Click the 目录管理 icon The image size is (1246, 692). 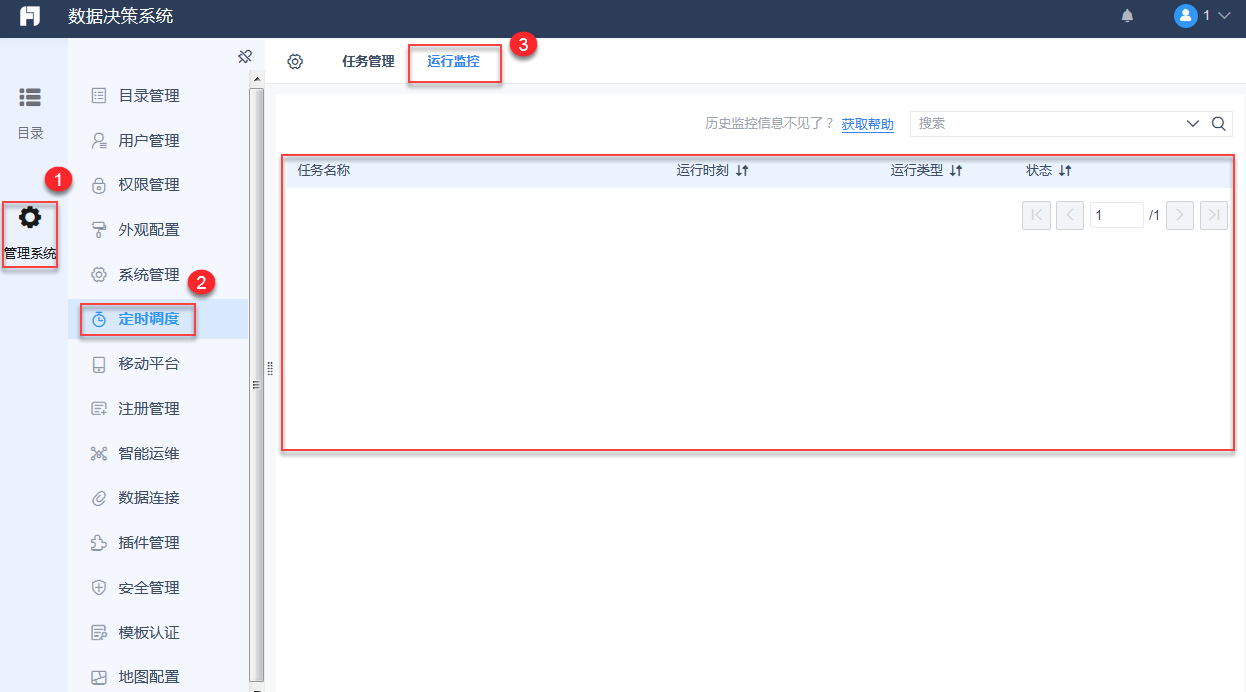tap(98, 96)
